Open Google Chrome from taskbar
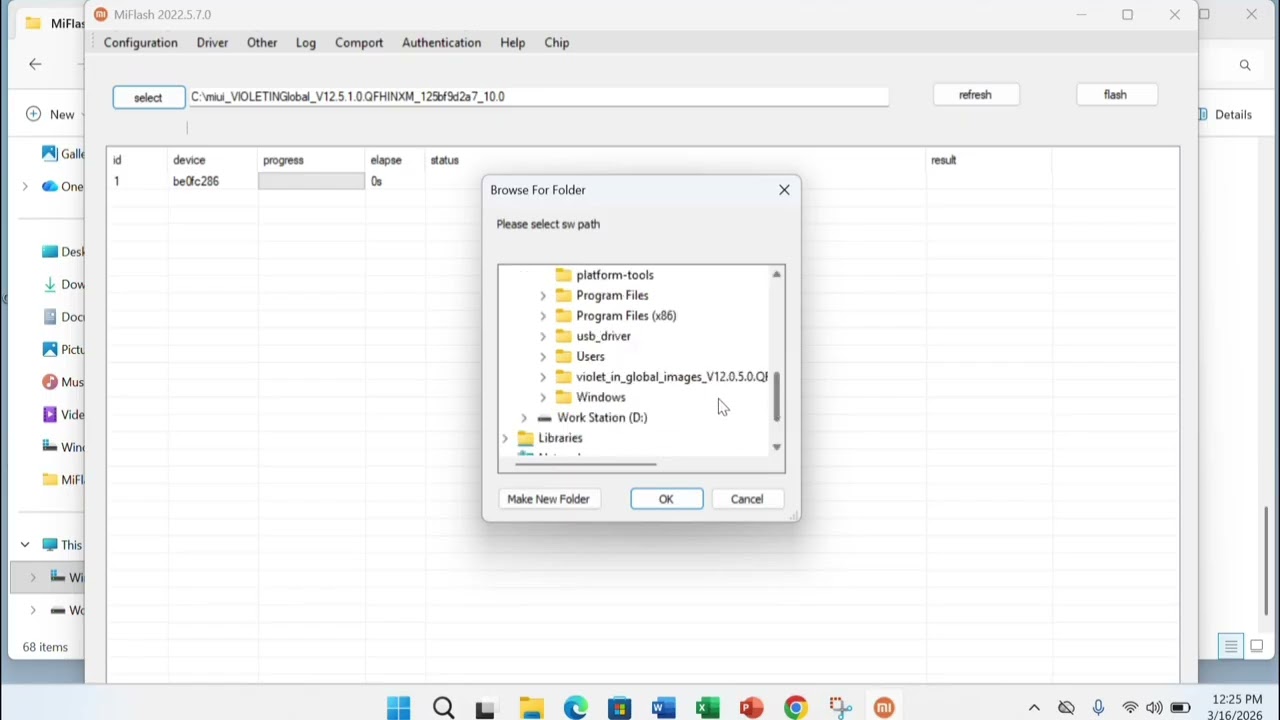The image size is (1280, 720). coord(796,708)
